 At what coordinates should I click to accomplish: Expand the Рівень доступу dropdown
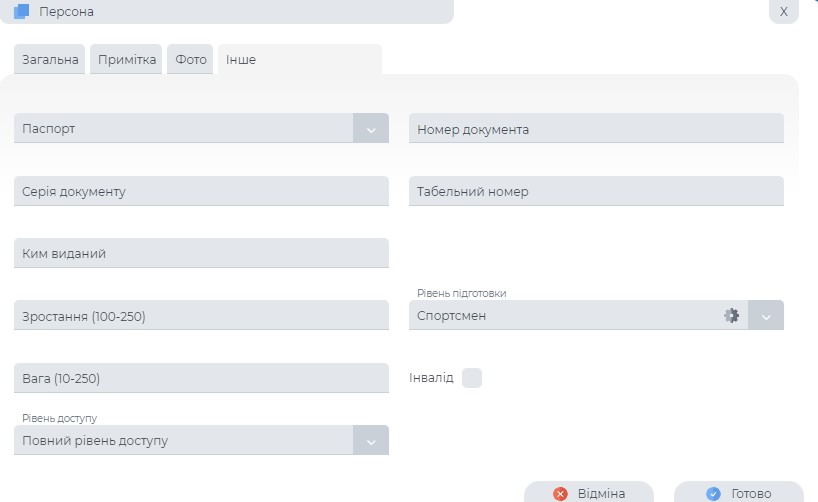[x=370, y=441]
